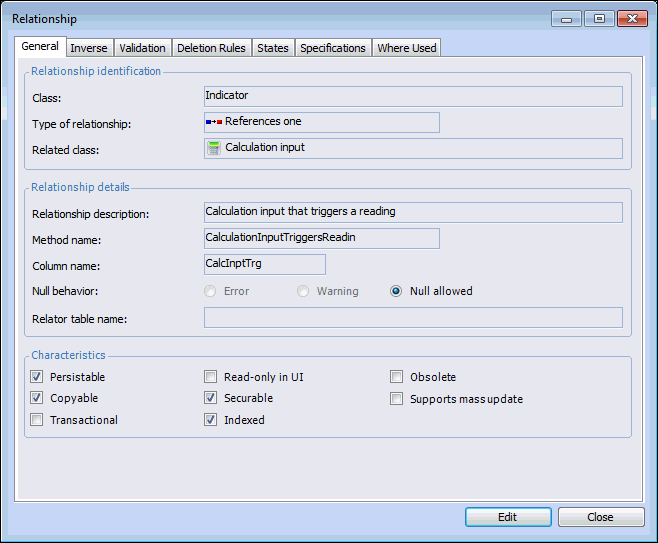The height and width of the screenshot is (543, 658).
Task: Select the Null allowed radio button
Action: click(x=397, y=291)
